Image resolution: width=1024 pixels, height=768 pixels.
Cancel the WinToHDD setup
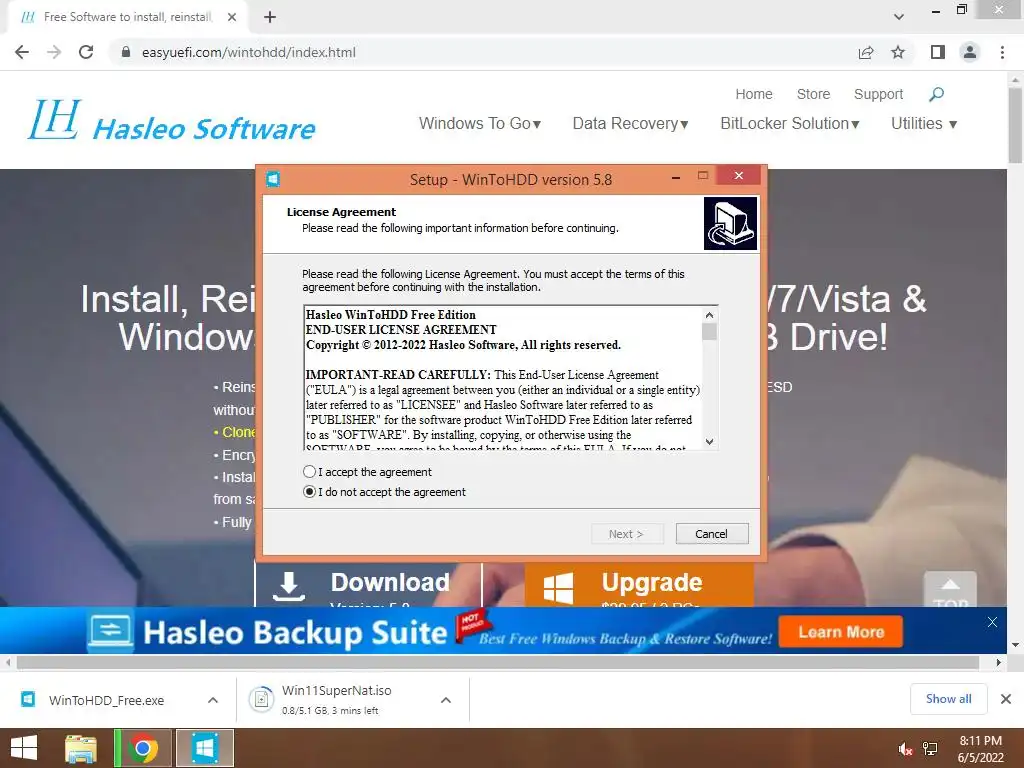(x=711, y=534)
